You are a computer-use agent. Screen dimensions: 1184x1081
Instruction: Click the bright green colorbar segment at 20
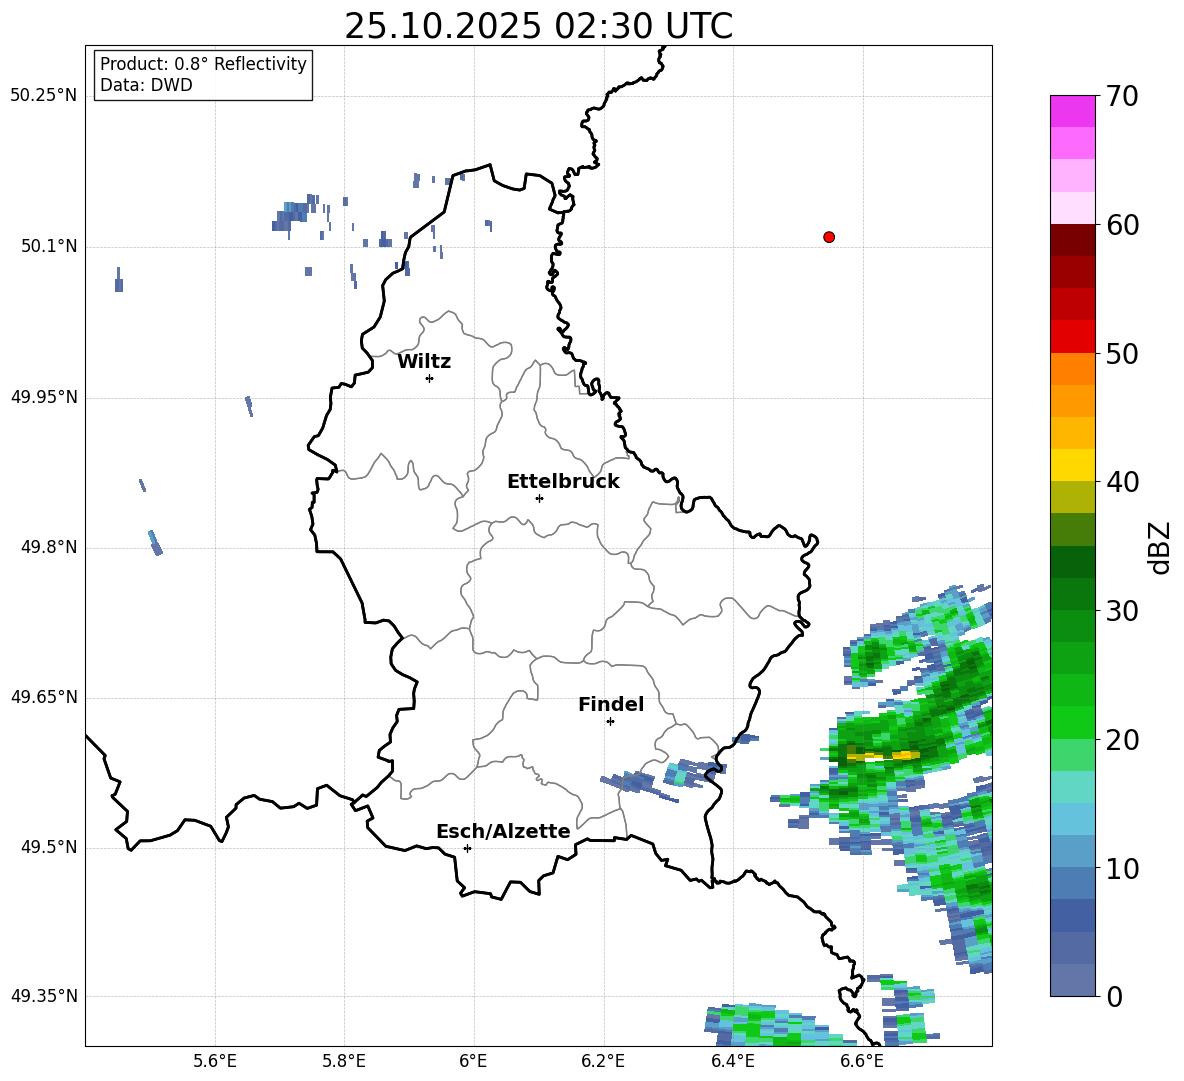tap(1072, 723)
